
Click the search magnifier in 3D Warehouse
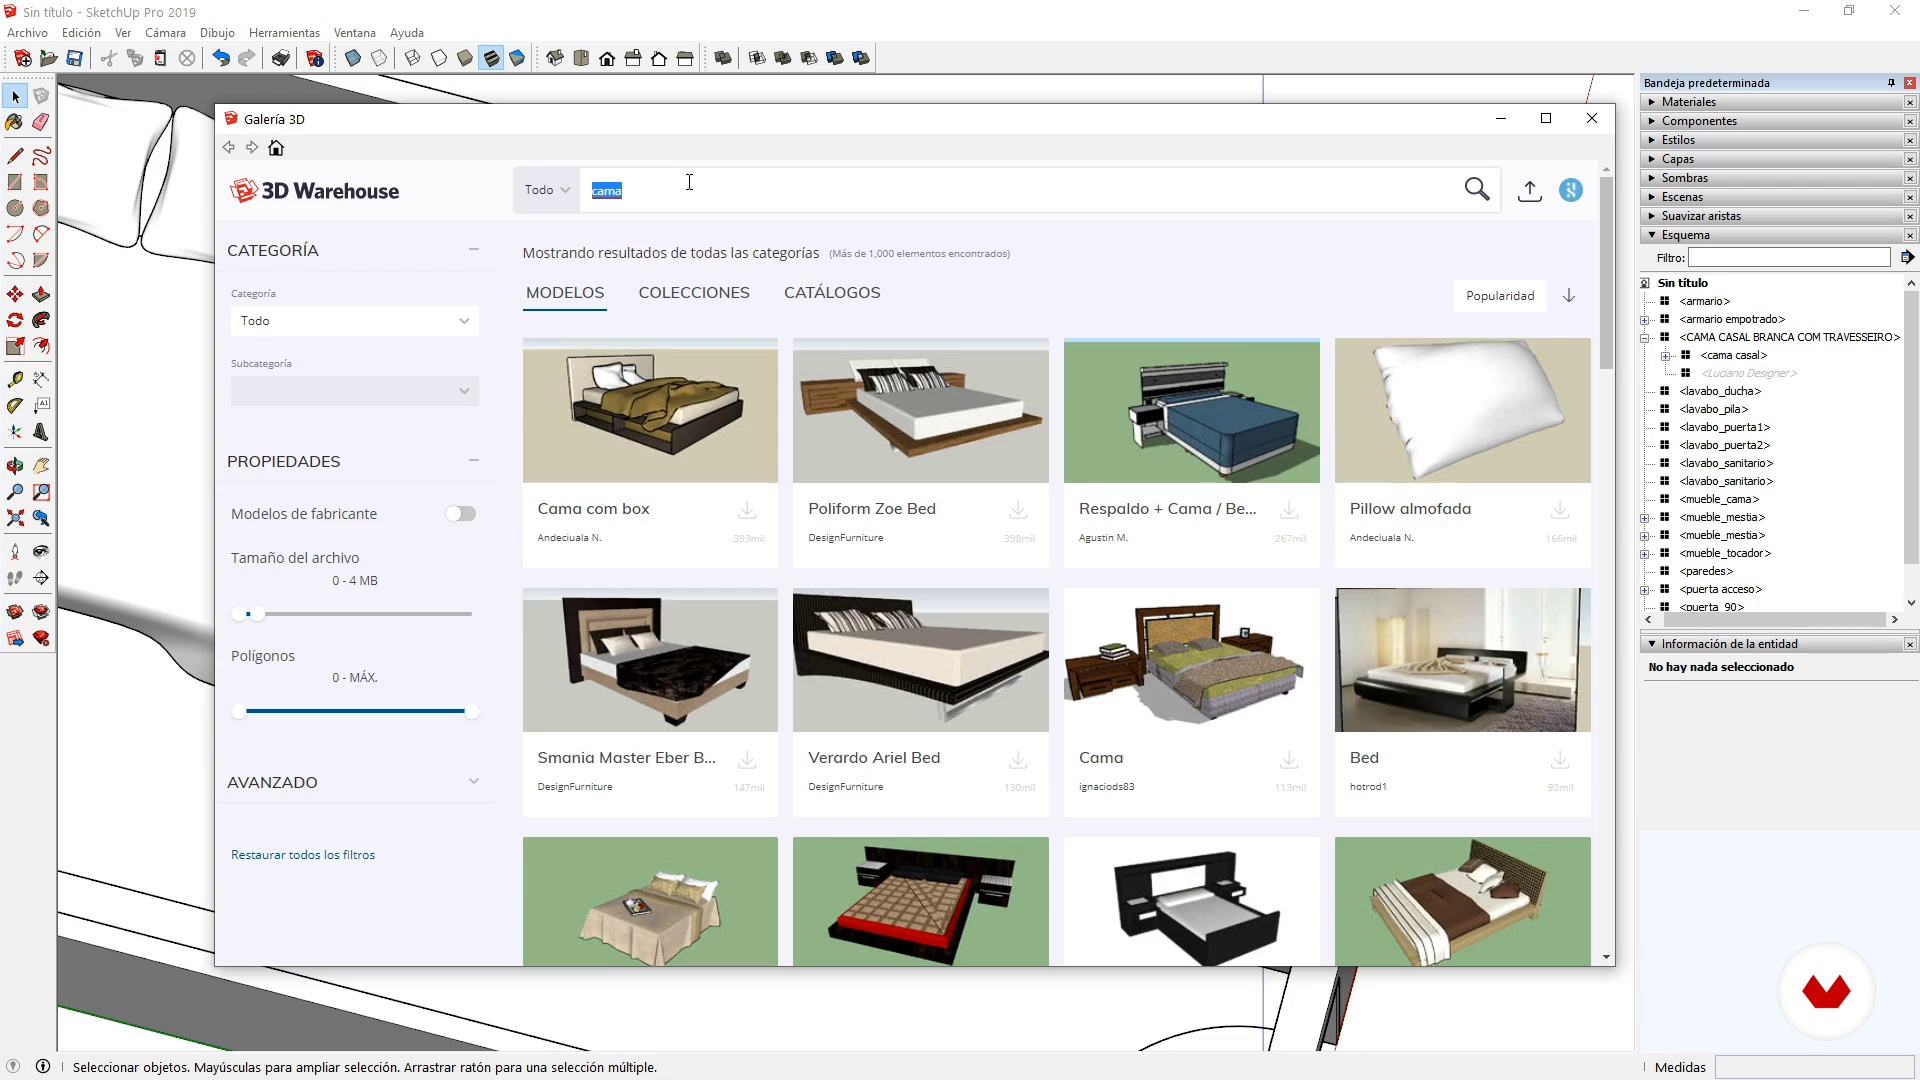1477,189
